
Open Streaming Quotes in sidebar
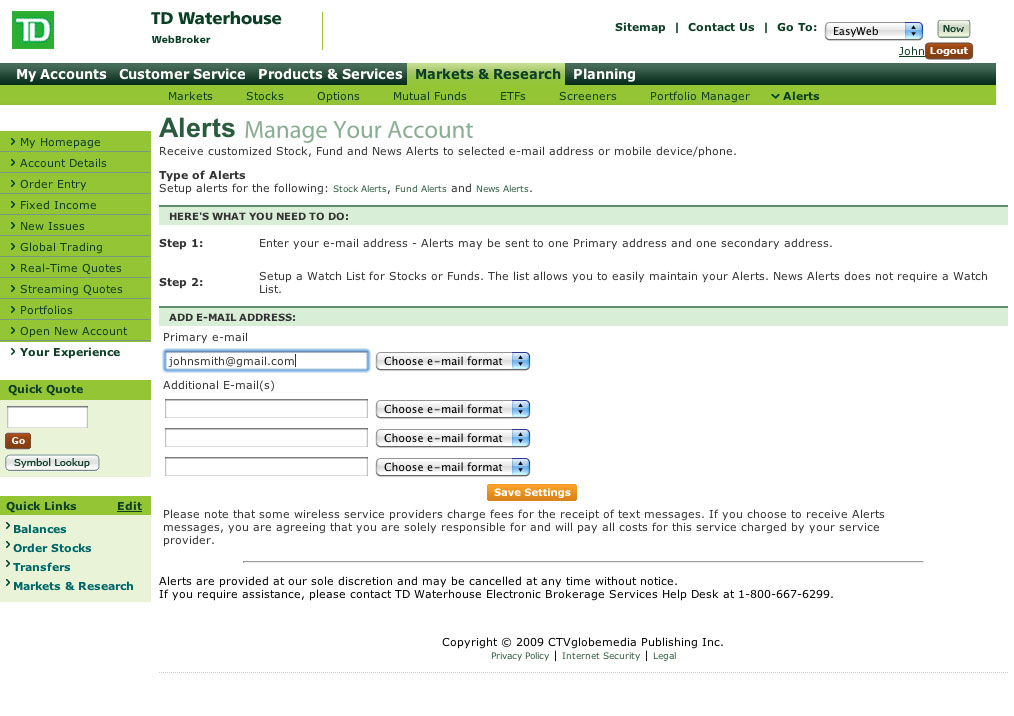point(75,289)
